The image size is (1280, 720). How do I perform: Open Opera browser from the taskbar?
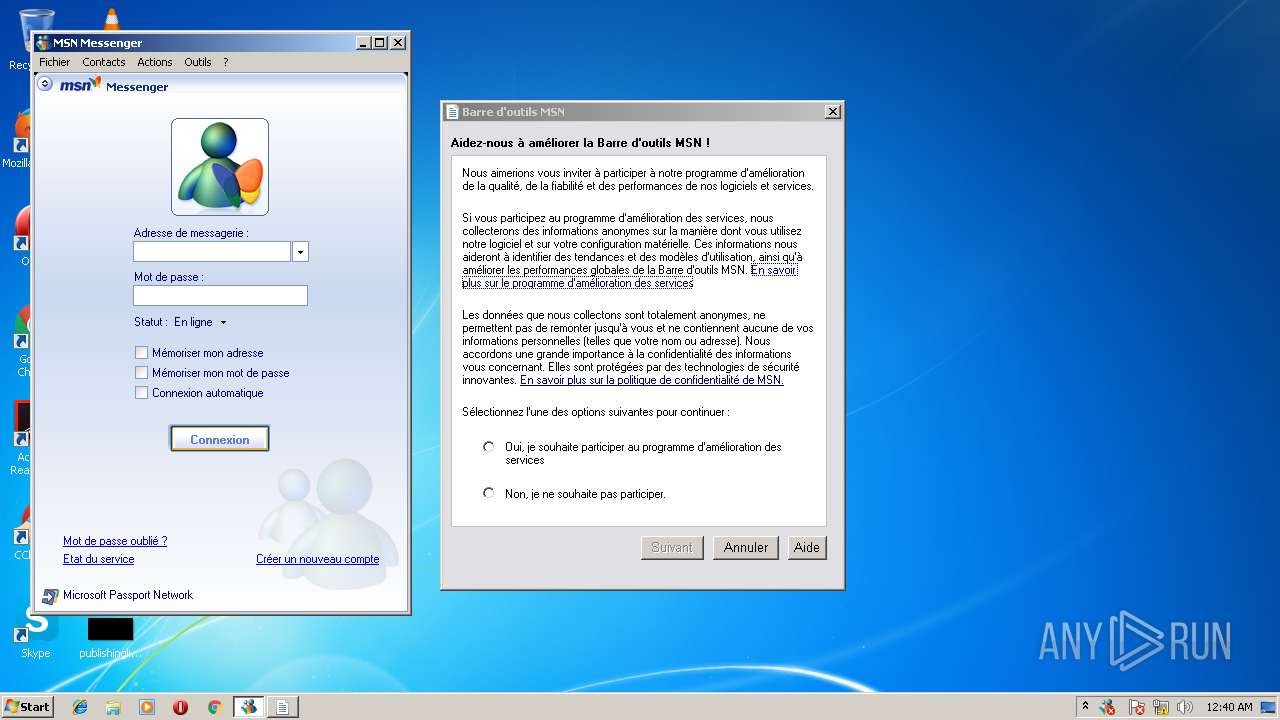tap(180, 707)
